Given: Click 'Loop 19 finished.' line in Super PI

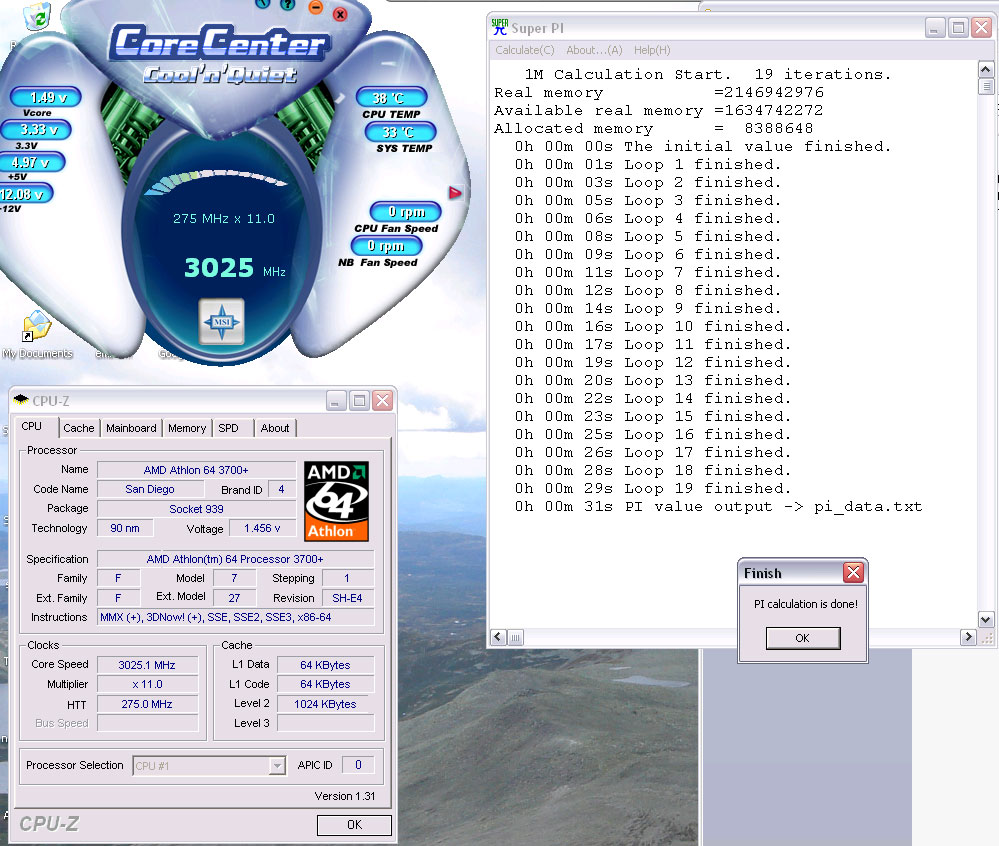Looking at the screenshot, I should click(652, 489).
